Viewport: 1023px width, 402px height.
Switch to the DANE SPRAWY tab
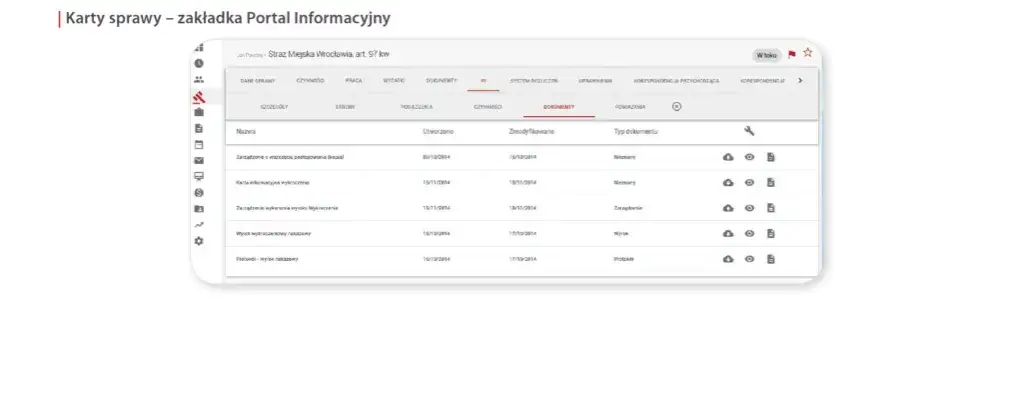point(258,81)
